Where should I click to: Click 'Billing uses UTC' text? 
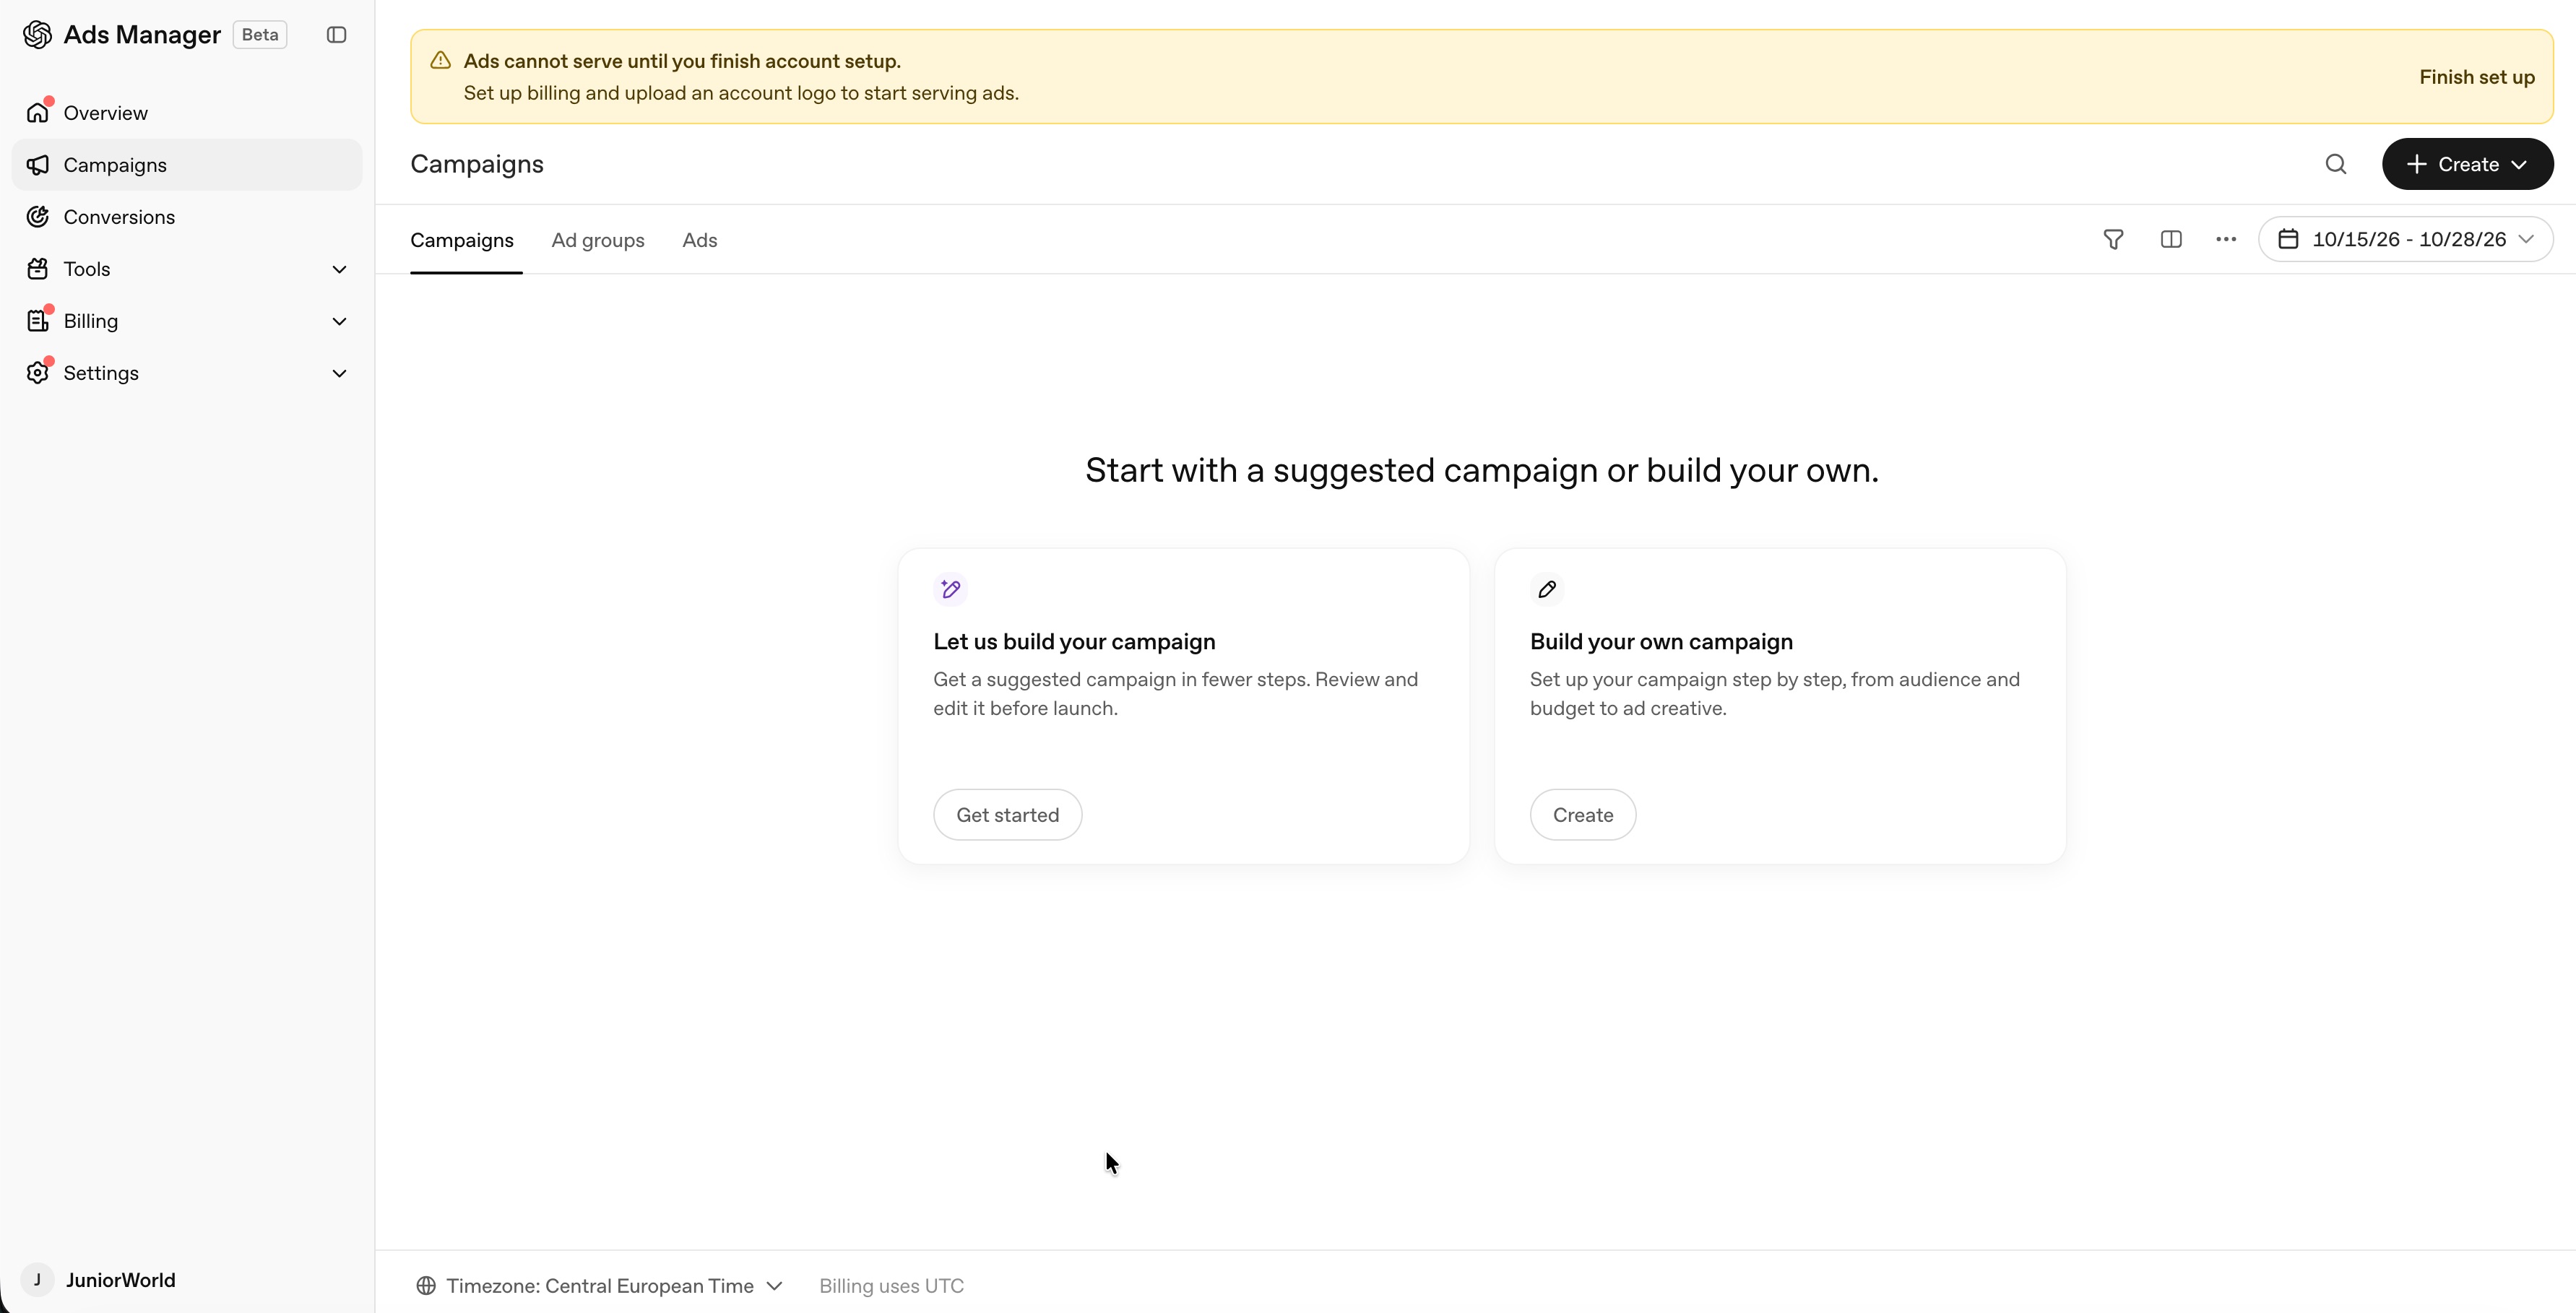[x=891, y=1286]
